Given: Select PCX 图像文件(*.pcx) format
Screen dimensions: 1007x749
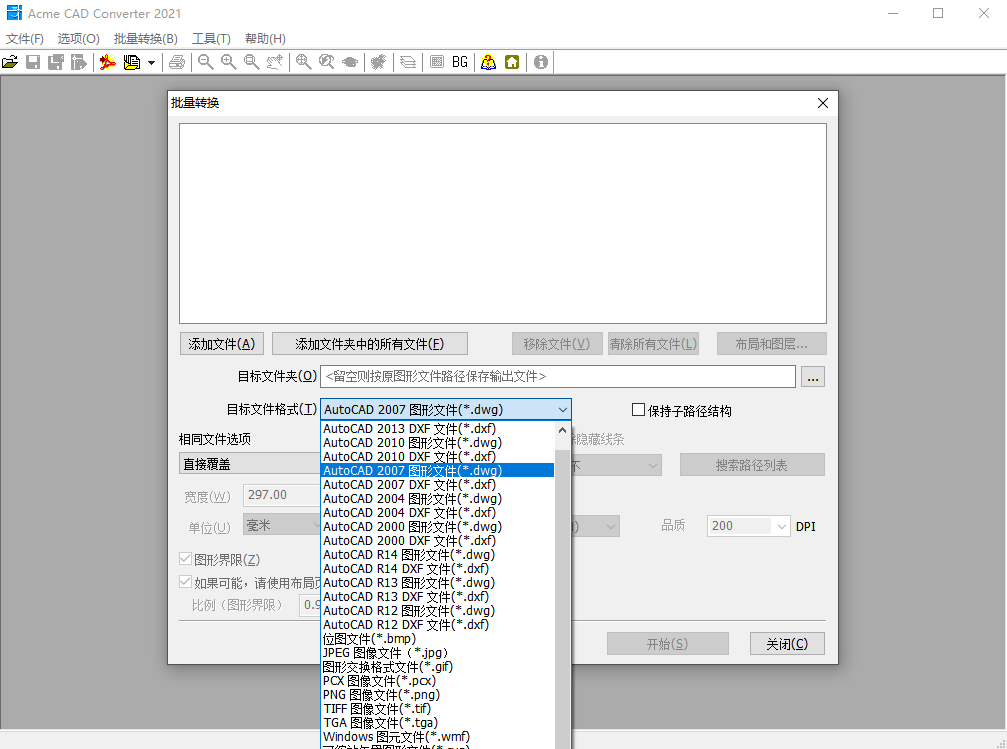Looking at the screenshot, I should (437, 681).
